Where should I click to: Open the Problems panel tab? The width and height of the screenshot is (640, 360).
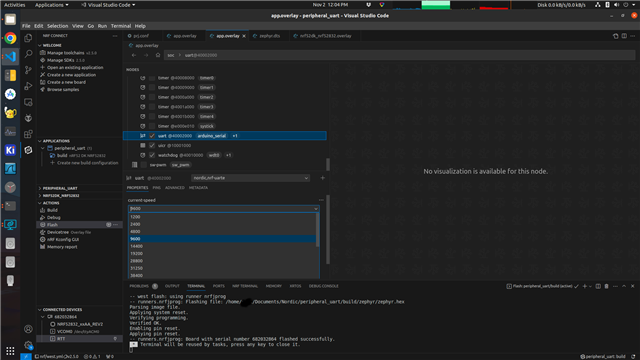[139, 286]
